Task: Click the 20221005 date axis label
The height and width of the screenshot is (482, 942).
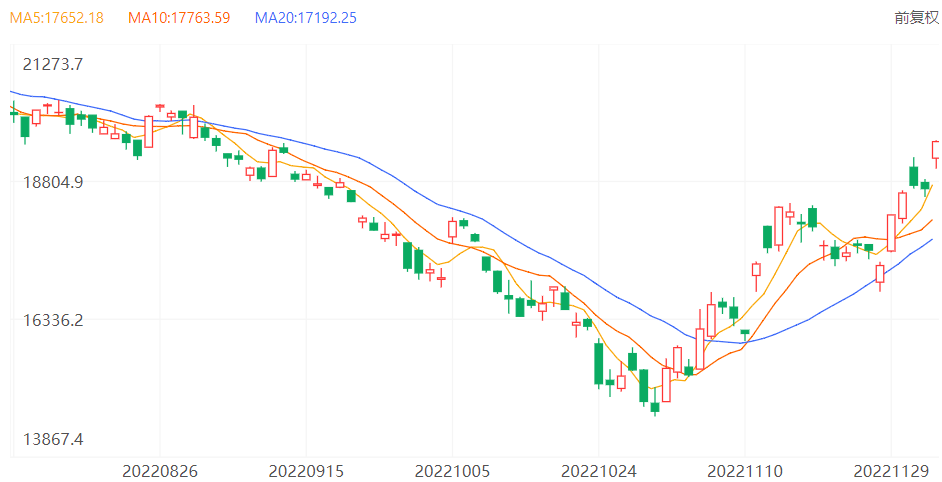Action: (x=452, y=471)
